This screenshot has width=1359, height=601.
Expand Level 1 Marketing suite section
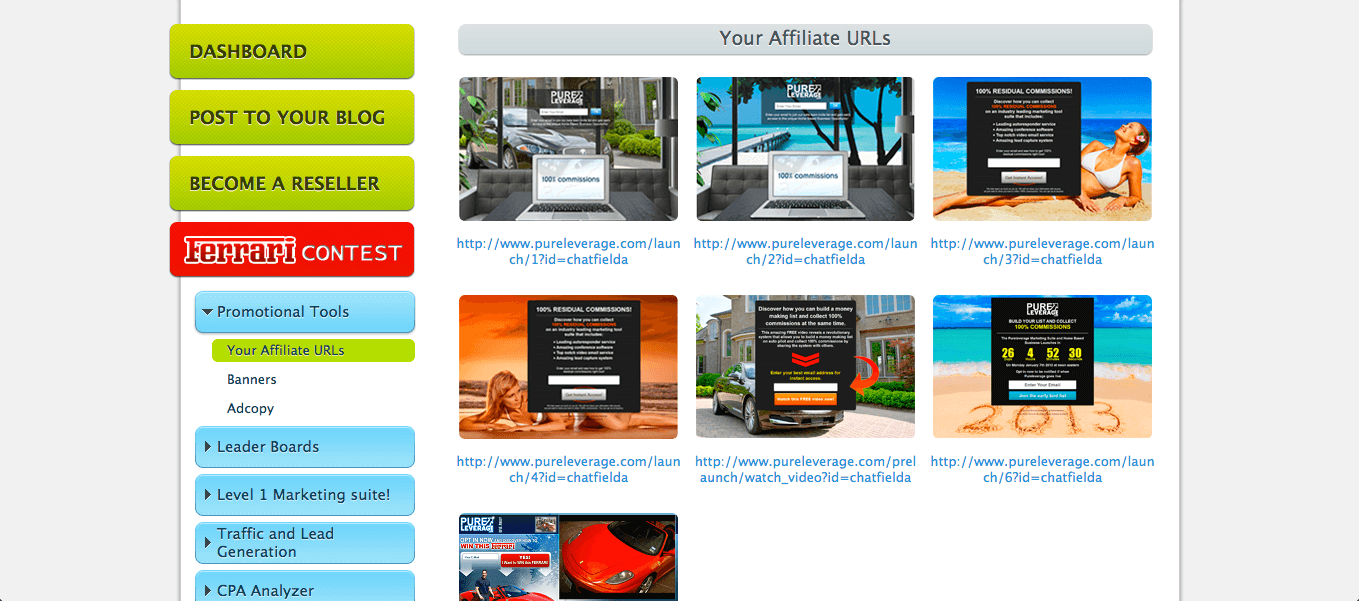coord(305,495)
